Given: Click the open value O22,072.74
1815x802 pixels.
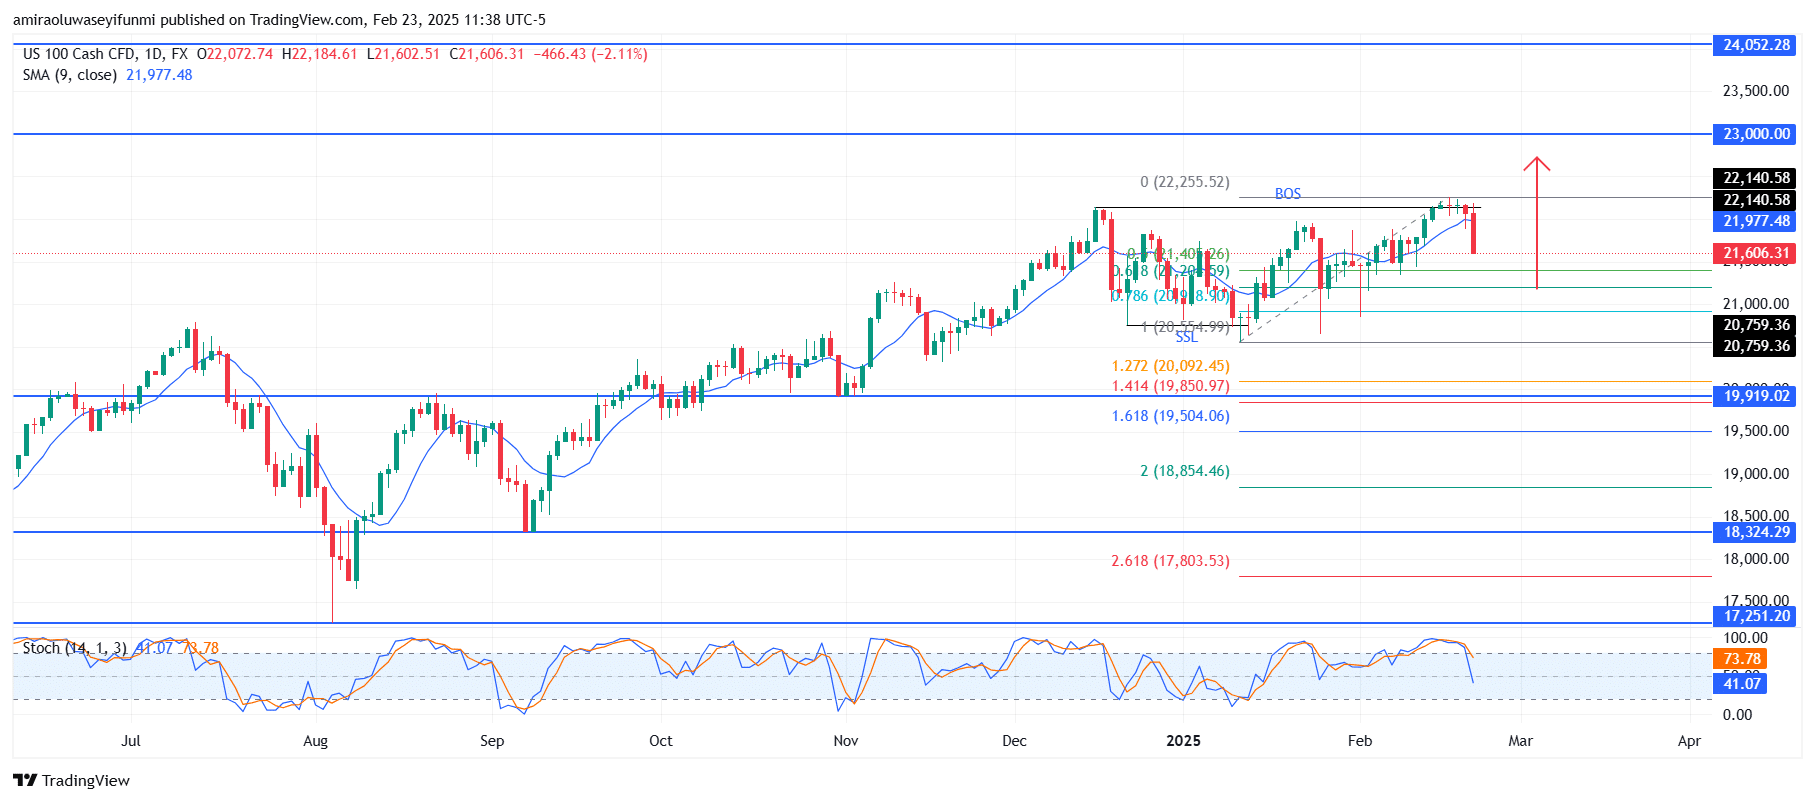Looking at the screenshot, I should coord(235,54).
